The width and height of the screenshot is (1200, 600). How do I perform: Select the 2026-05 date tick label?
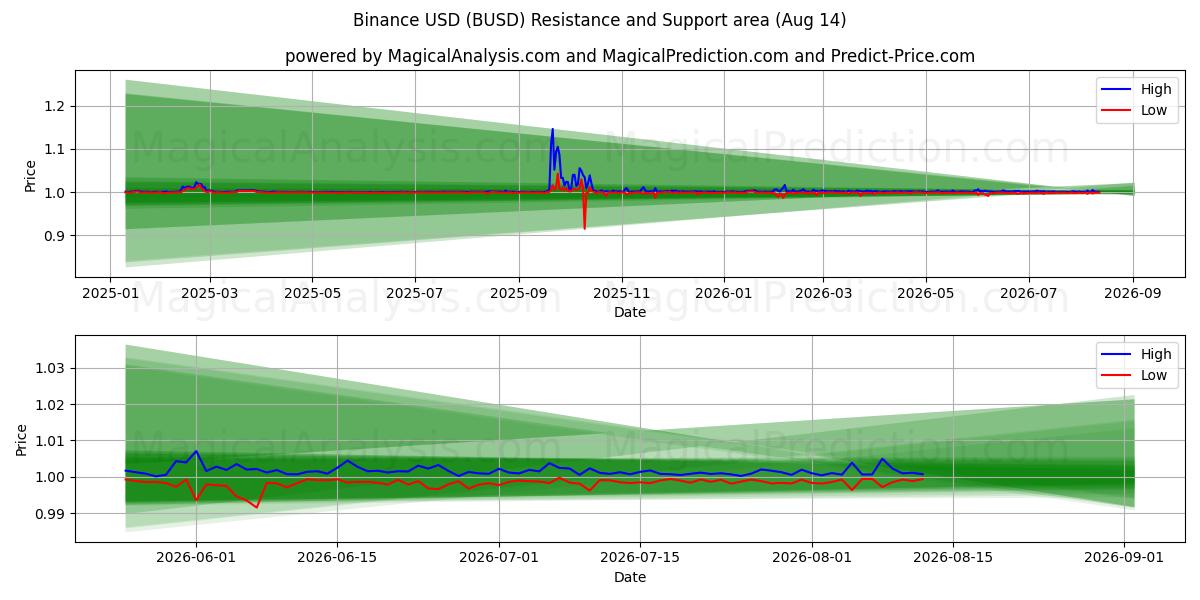coord(926,293)
